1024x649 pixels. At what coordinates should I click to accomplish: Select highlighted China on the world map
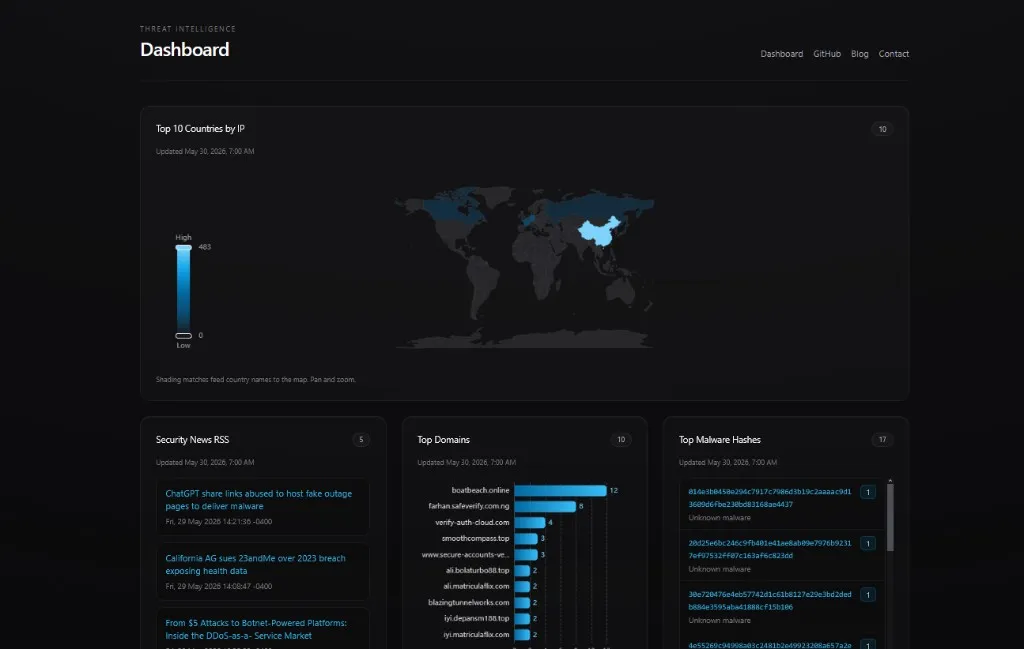(598, 232)
